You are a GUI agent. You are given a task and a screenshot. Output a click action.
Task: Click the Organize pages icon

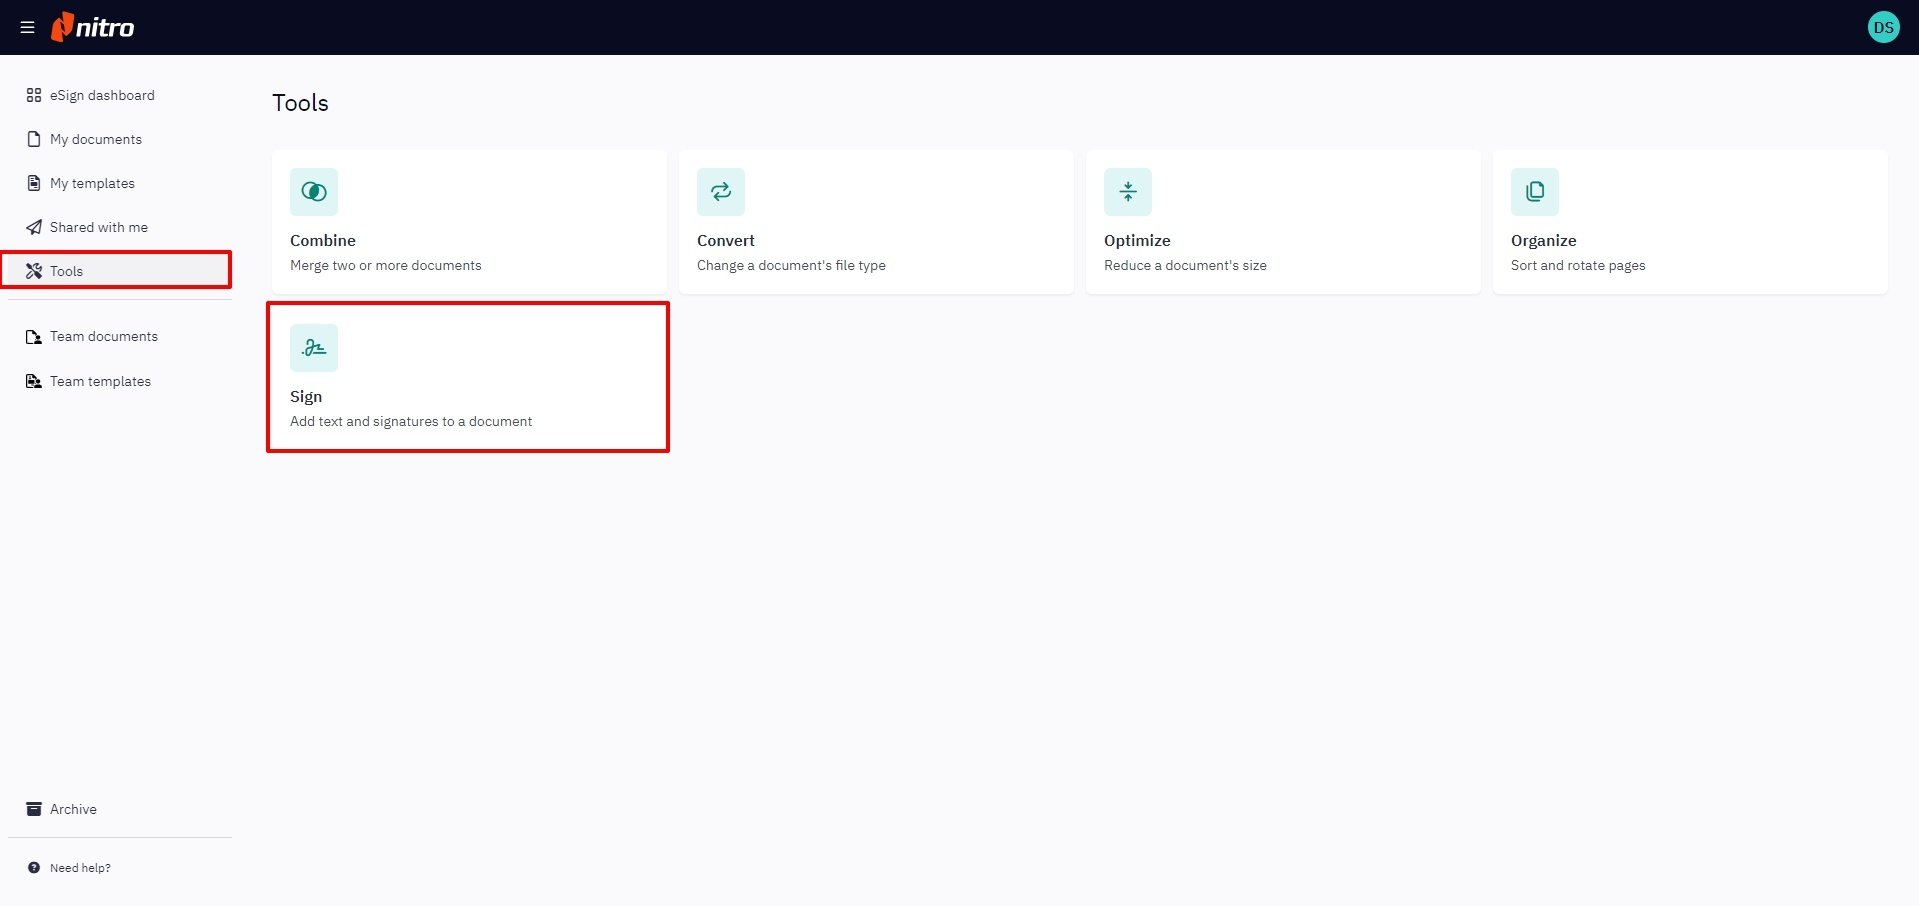[x=1535, y=192]
